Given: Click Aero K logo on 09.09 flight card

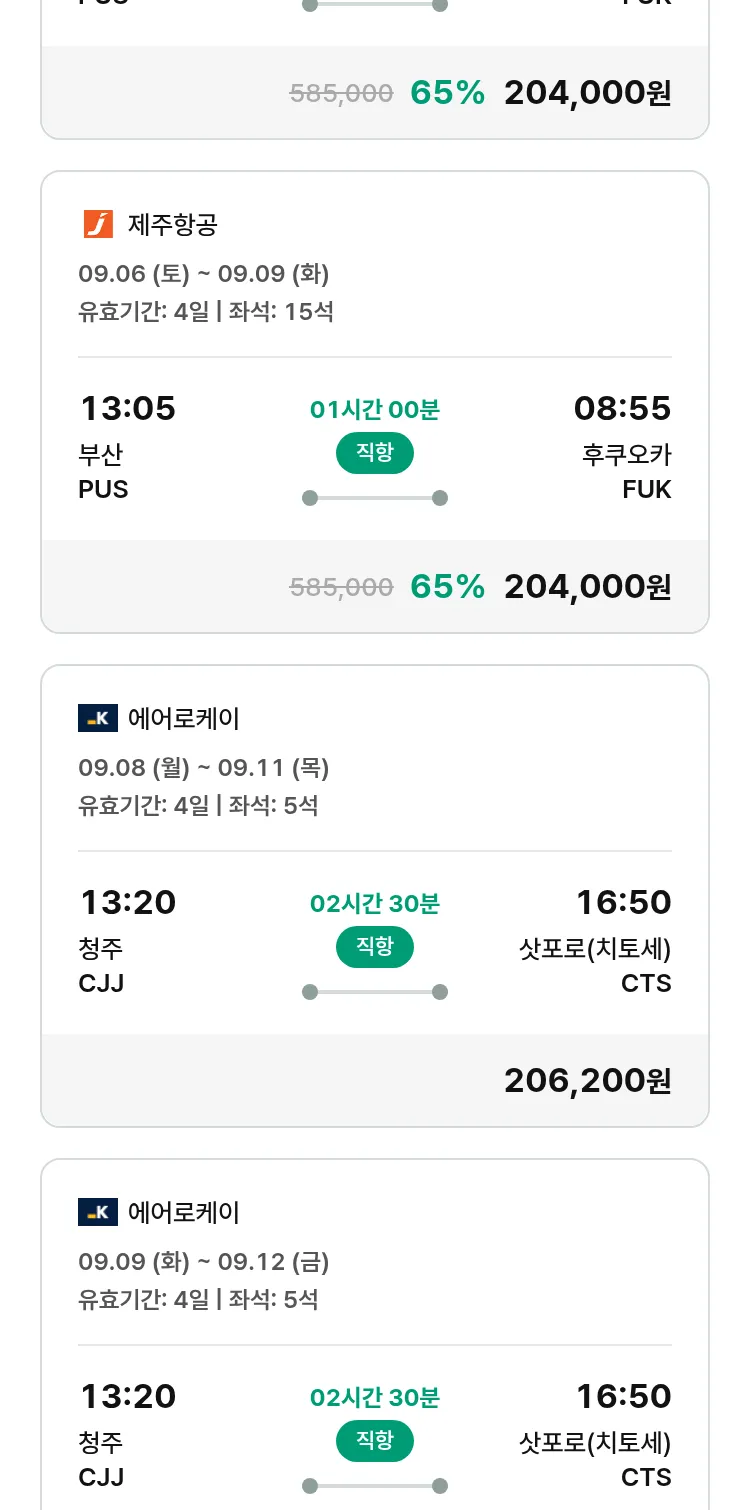Looking at the screenshot, I should (98, 1212).
